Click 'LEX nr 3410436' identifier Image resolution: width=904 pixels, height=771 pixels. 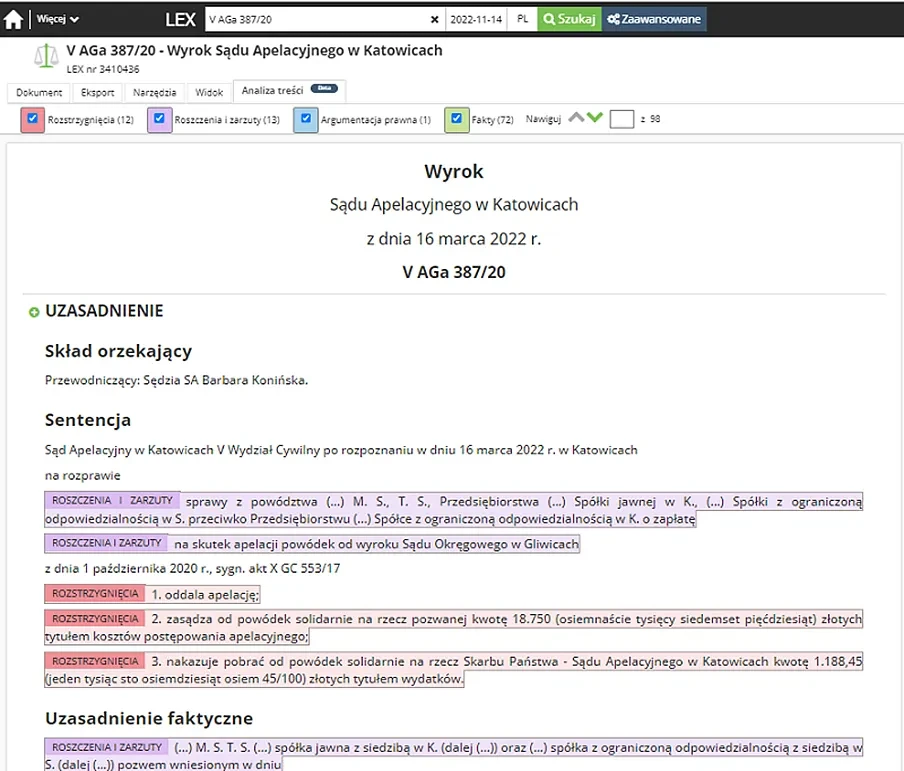tap(103, 69)
